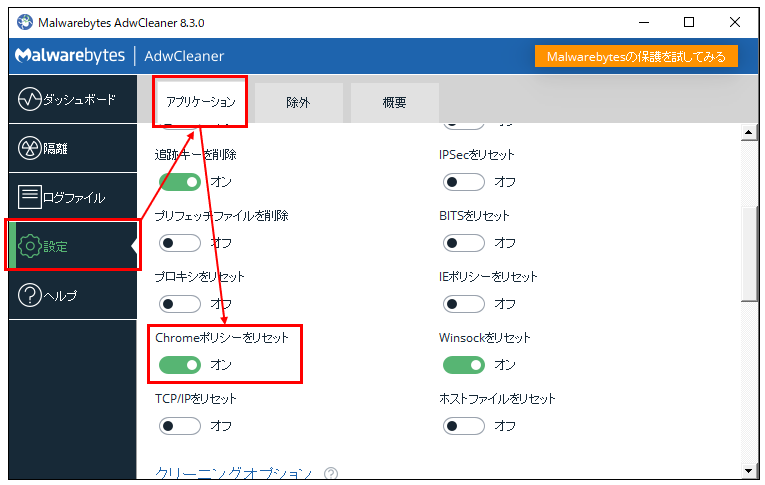Click the Malwarebytes logo in header

[70, 56]
